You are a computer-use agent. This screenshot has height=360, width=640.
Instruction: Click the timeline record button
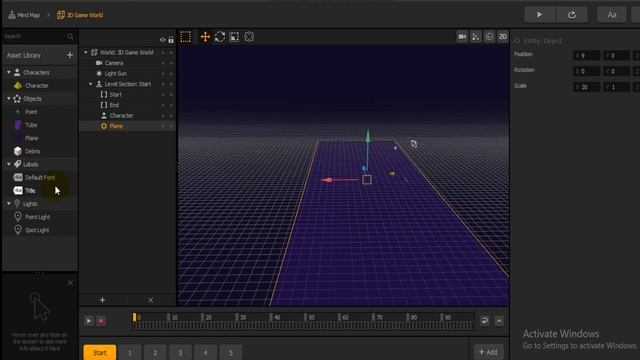coord(101,321)
